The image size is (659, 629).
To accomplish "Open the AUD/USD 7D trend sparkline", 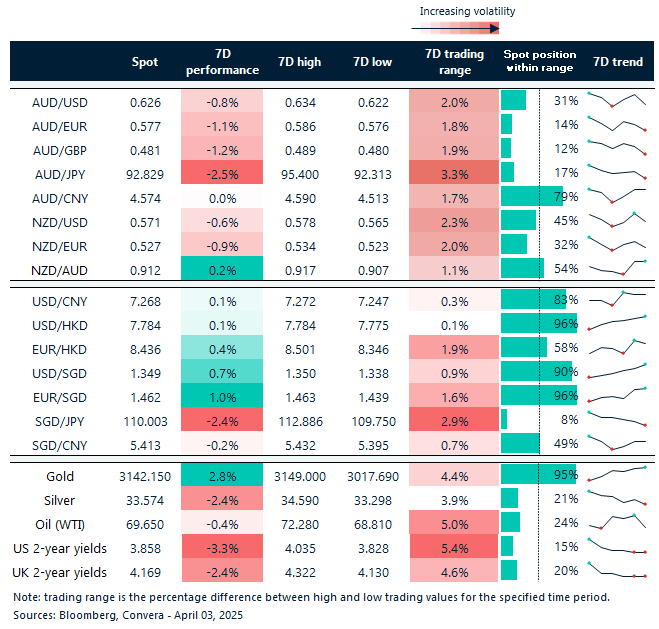I will click(x=616, y=100).
